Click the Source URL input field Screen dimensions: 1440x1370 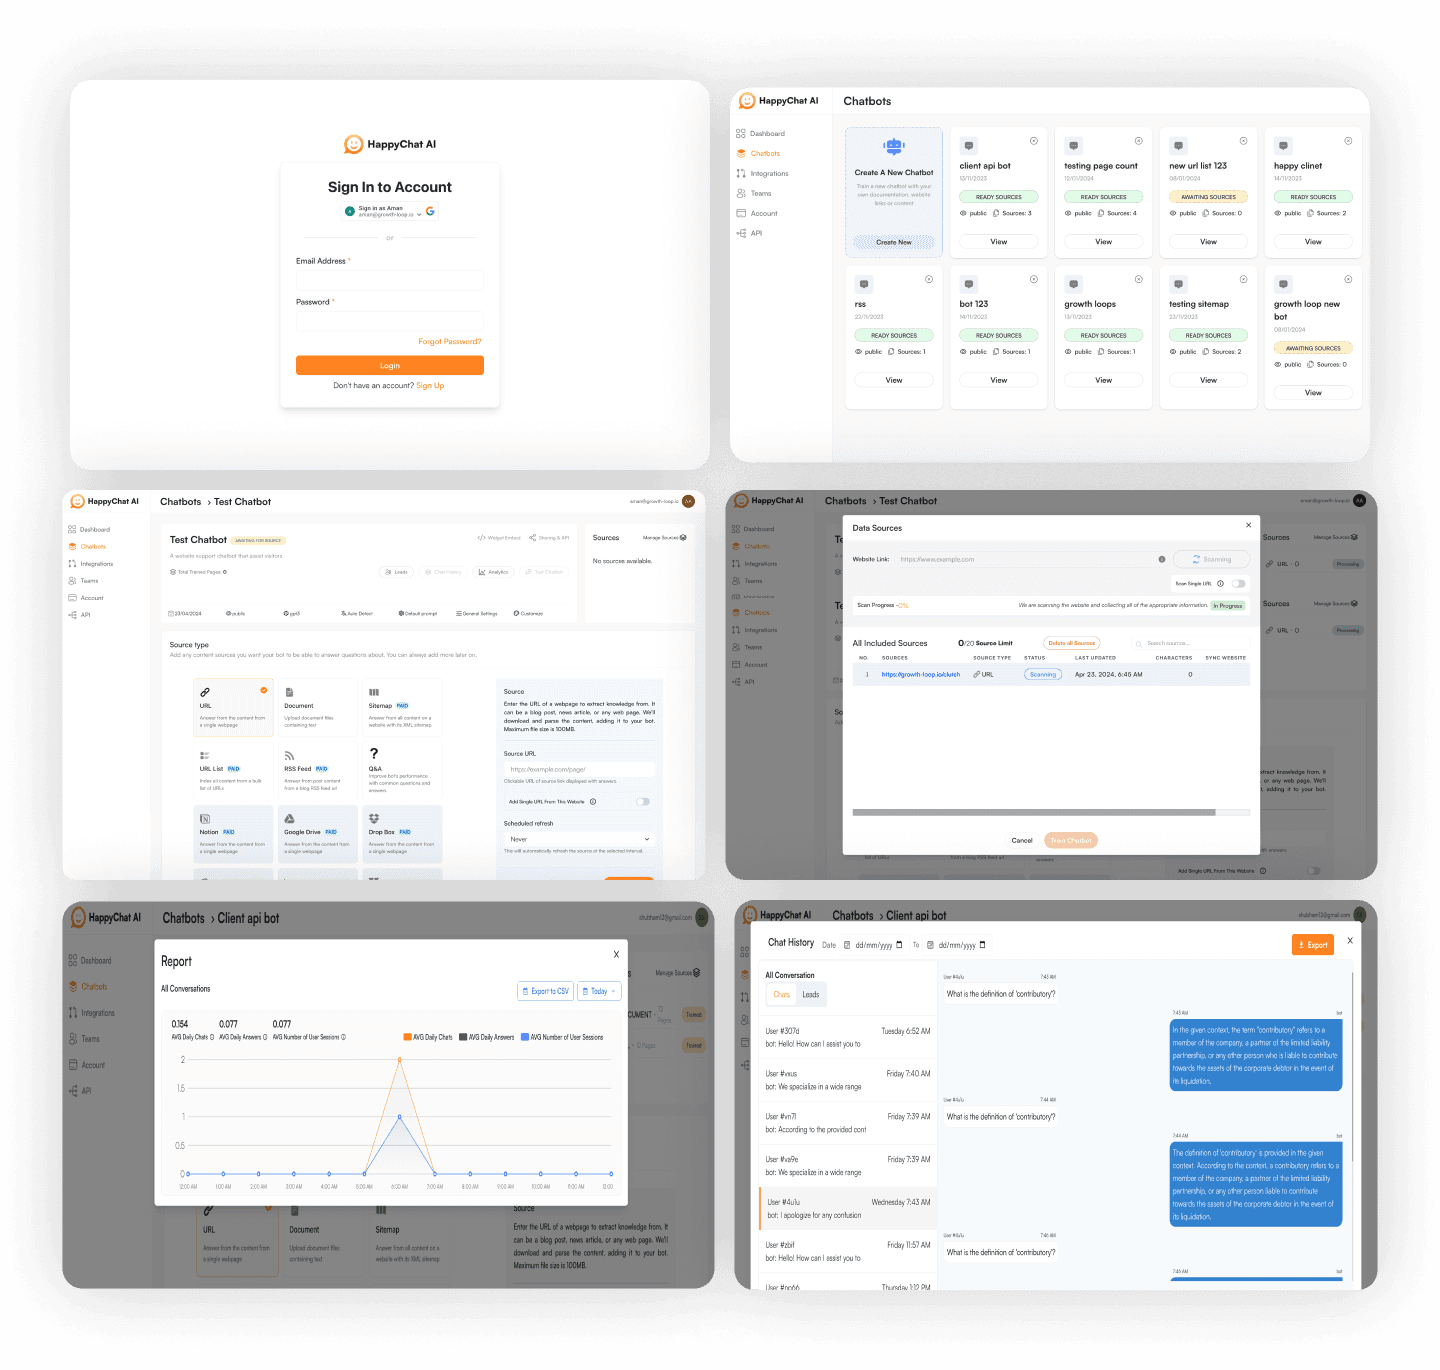click(x=579, y=769)
